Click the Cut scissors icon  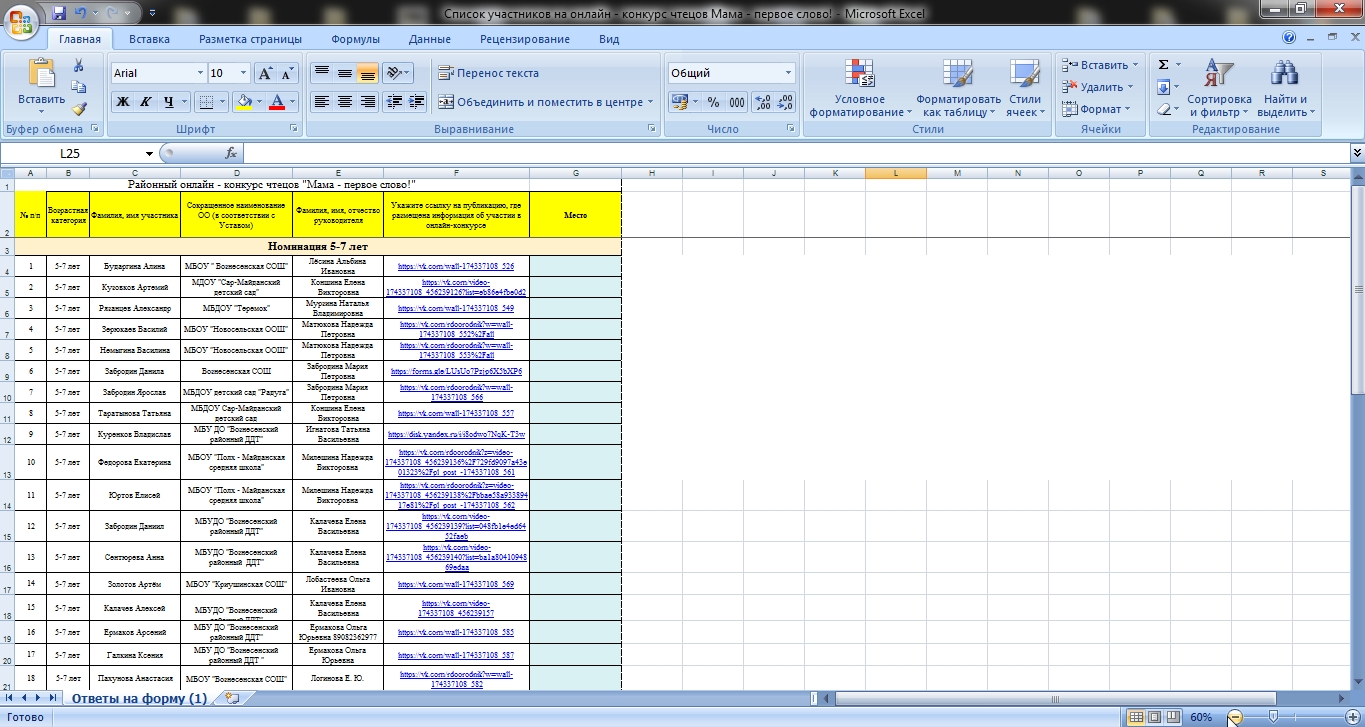click(79, 65)
